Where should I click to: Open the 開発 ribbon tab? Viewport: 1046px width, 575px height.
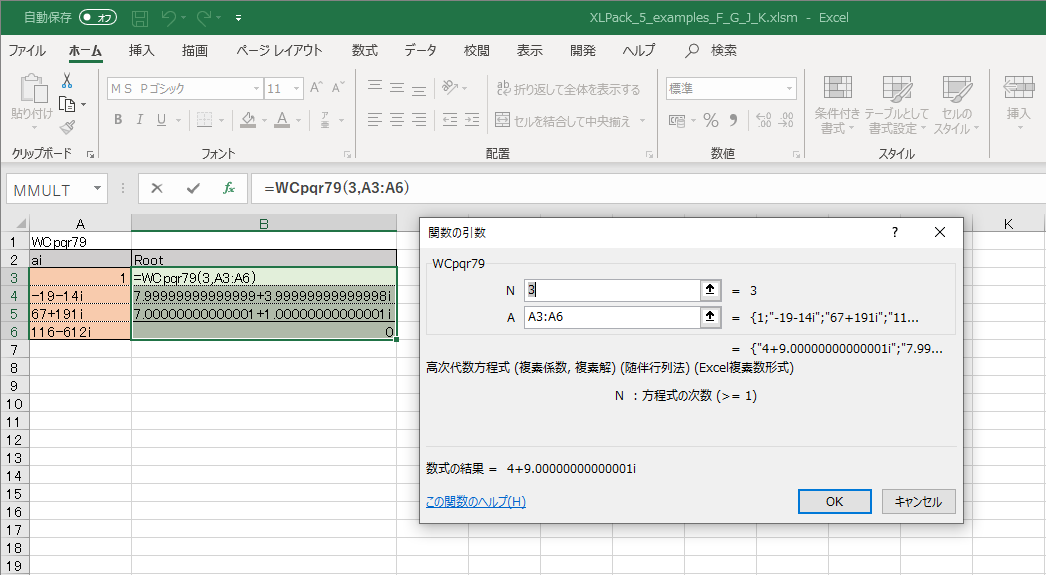[582, 51]
